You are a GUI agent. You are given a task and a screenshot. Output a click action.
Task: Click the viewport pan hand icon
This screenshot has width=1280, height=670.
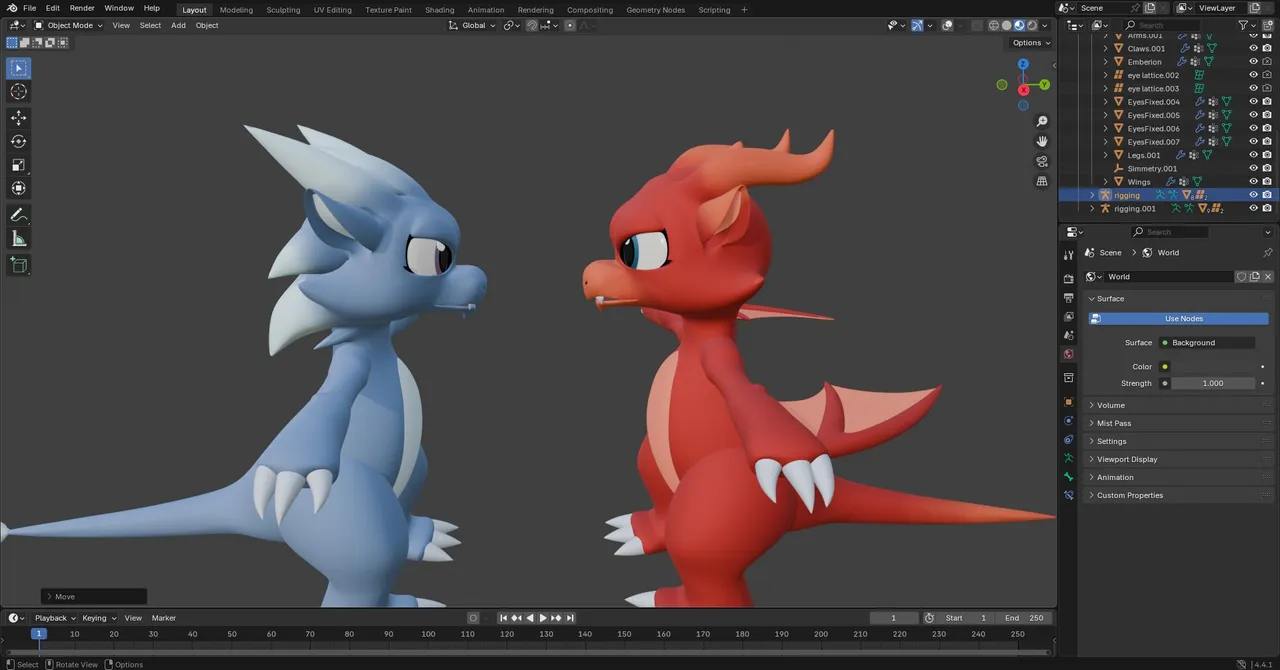point(1042,141)
